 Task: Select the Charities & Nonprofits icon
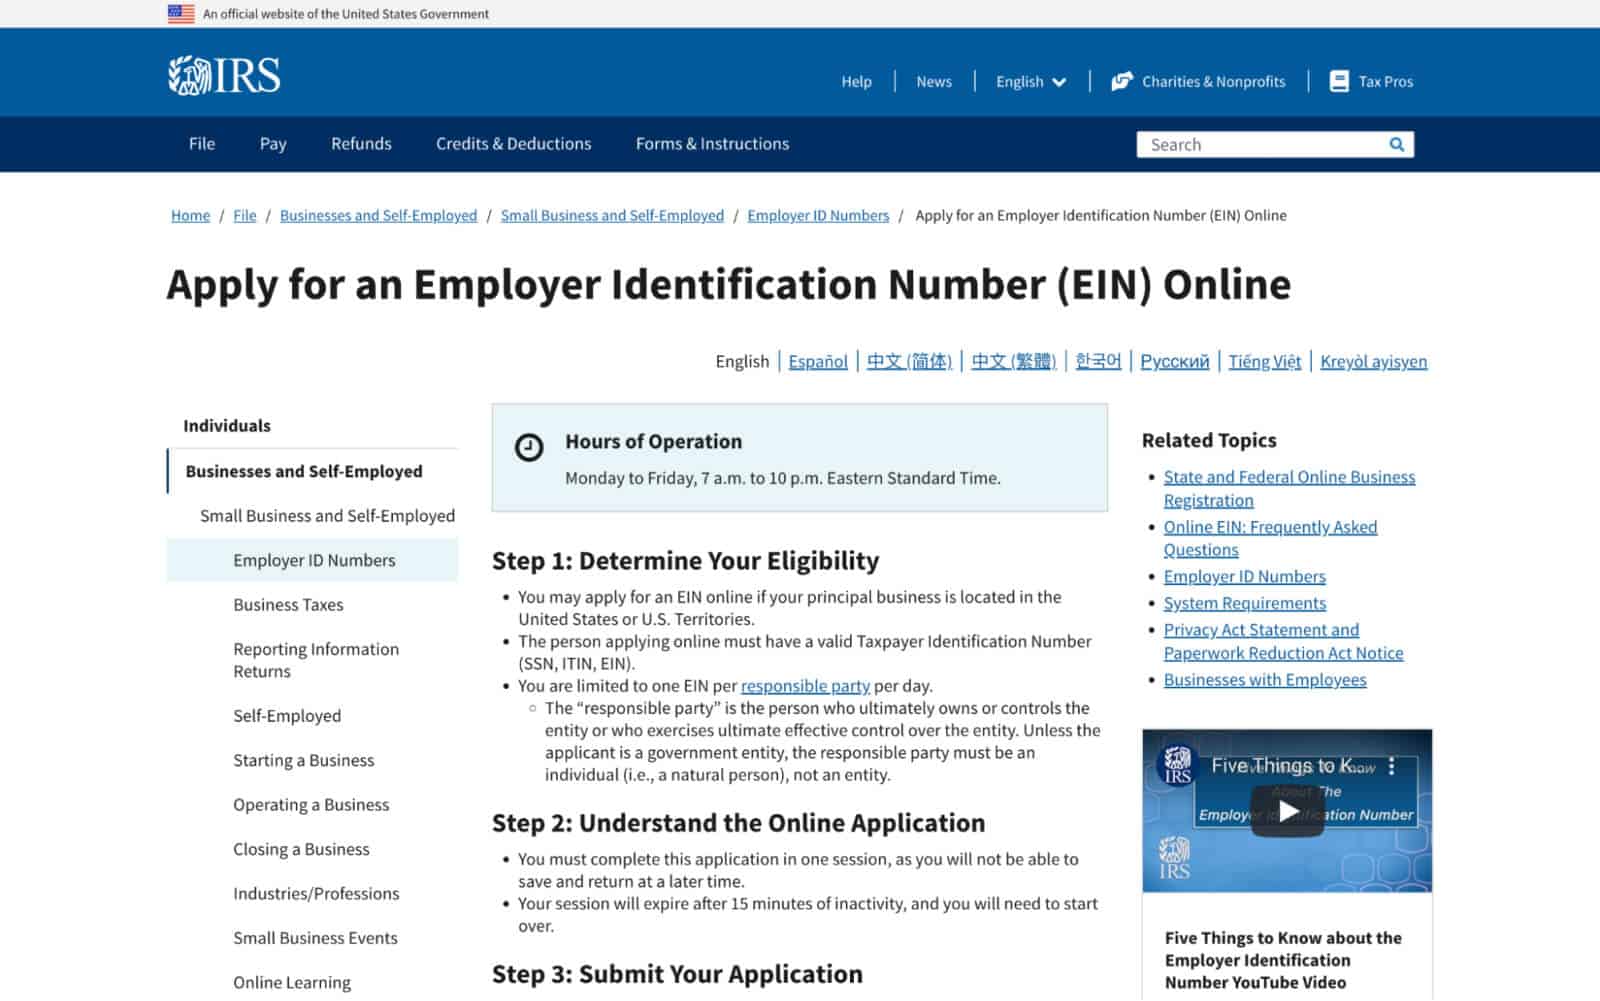(1122, 80)
